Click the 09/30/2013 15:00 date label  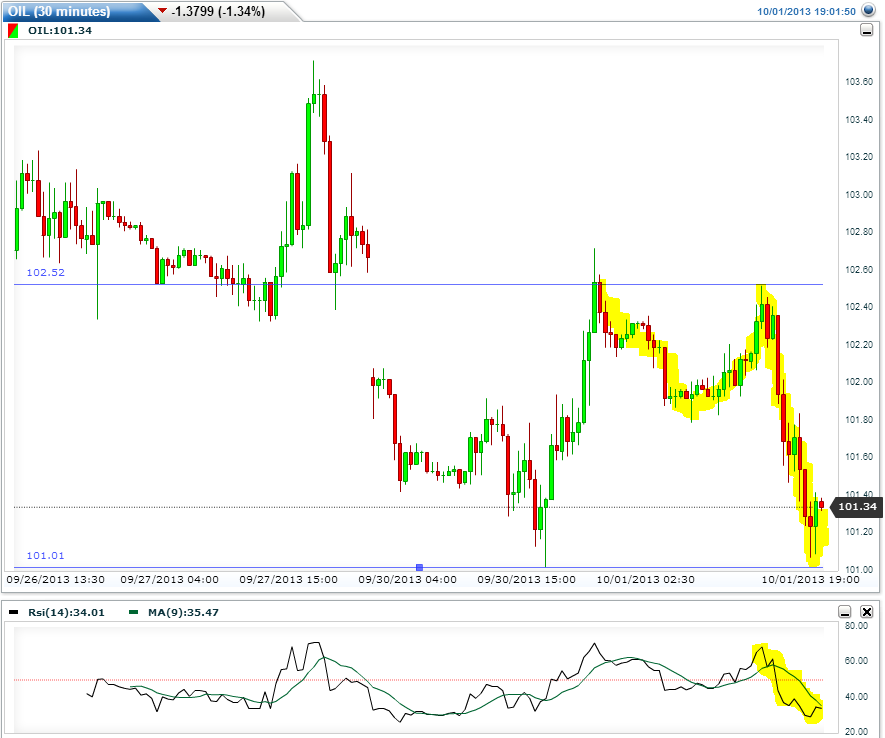coord(527,579)
